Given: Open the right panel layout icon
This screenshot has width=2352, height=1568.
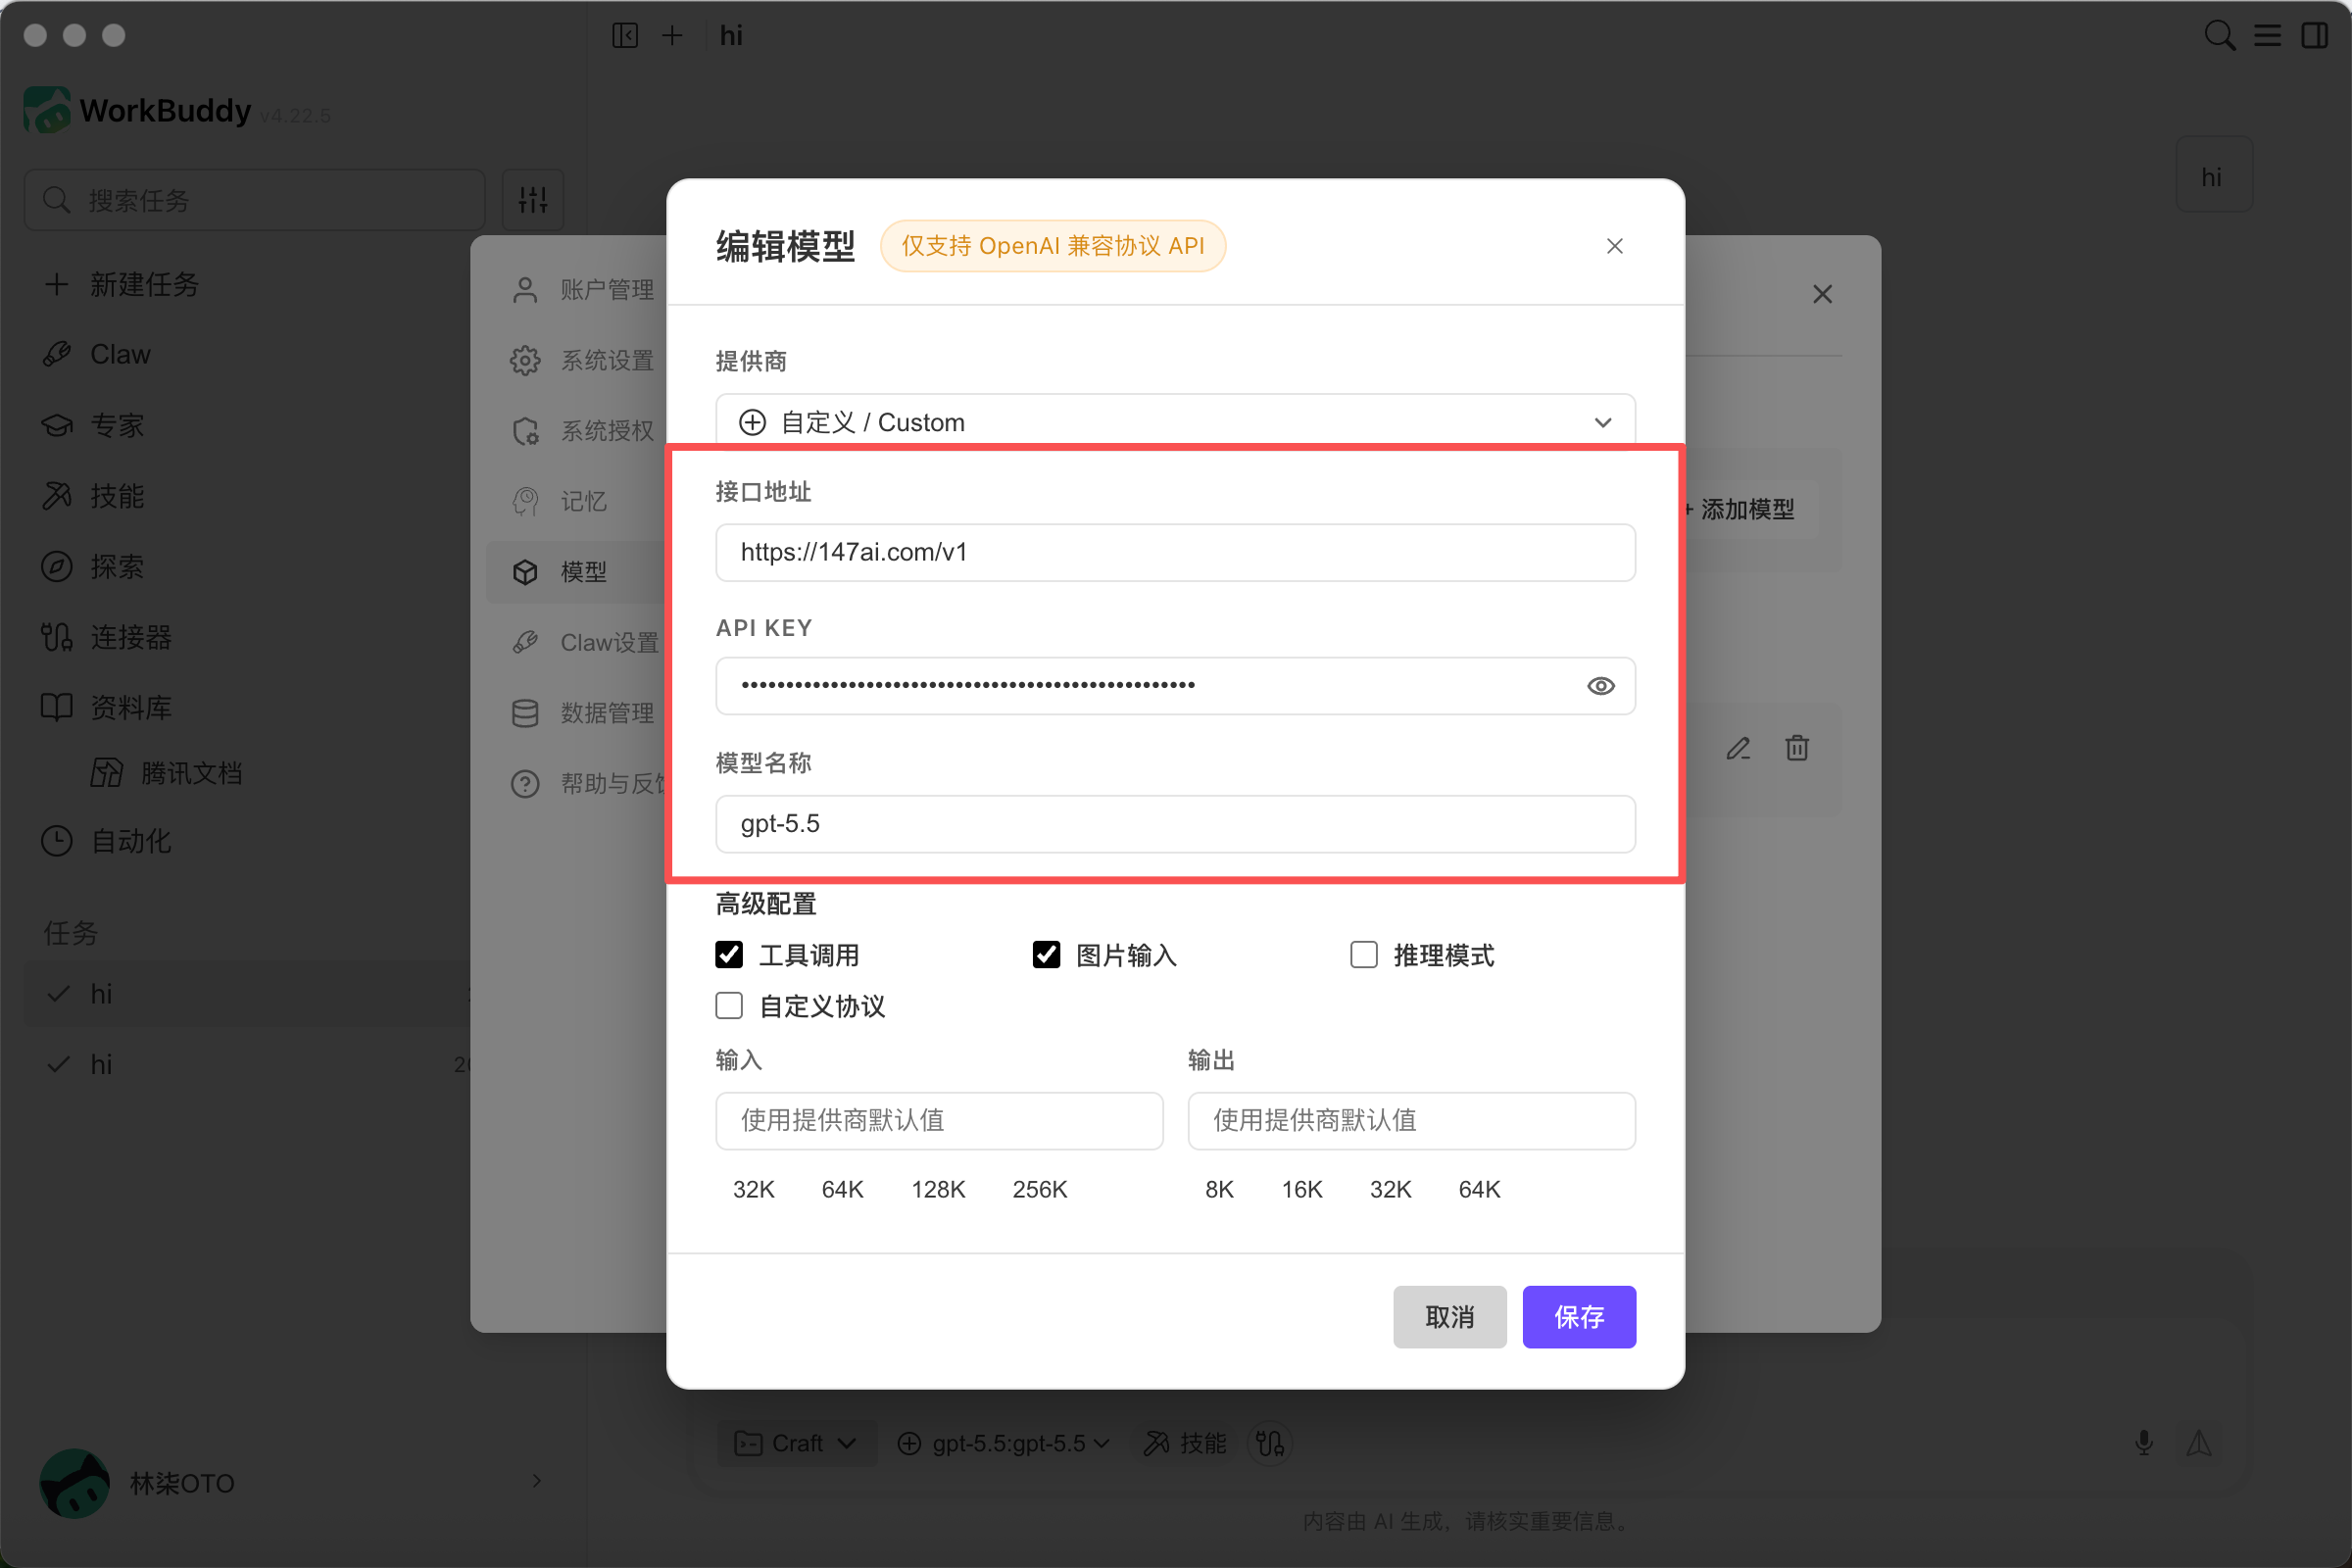Looking at the screenshot, I should pos(2314,36).
